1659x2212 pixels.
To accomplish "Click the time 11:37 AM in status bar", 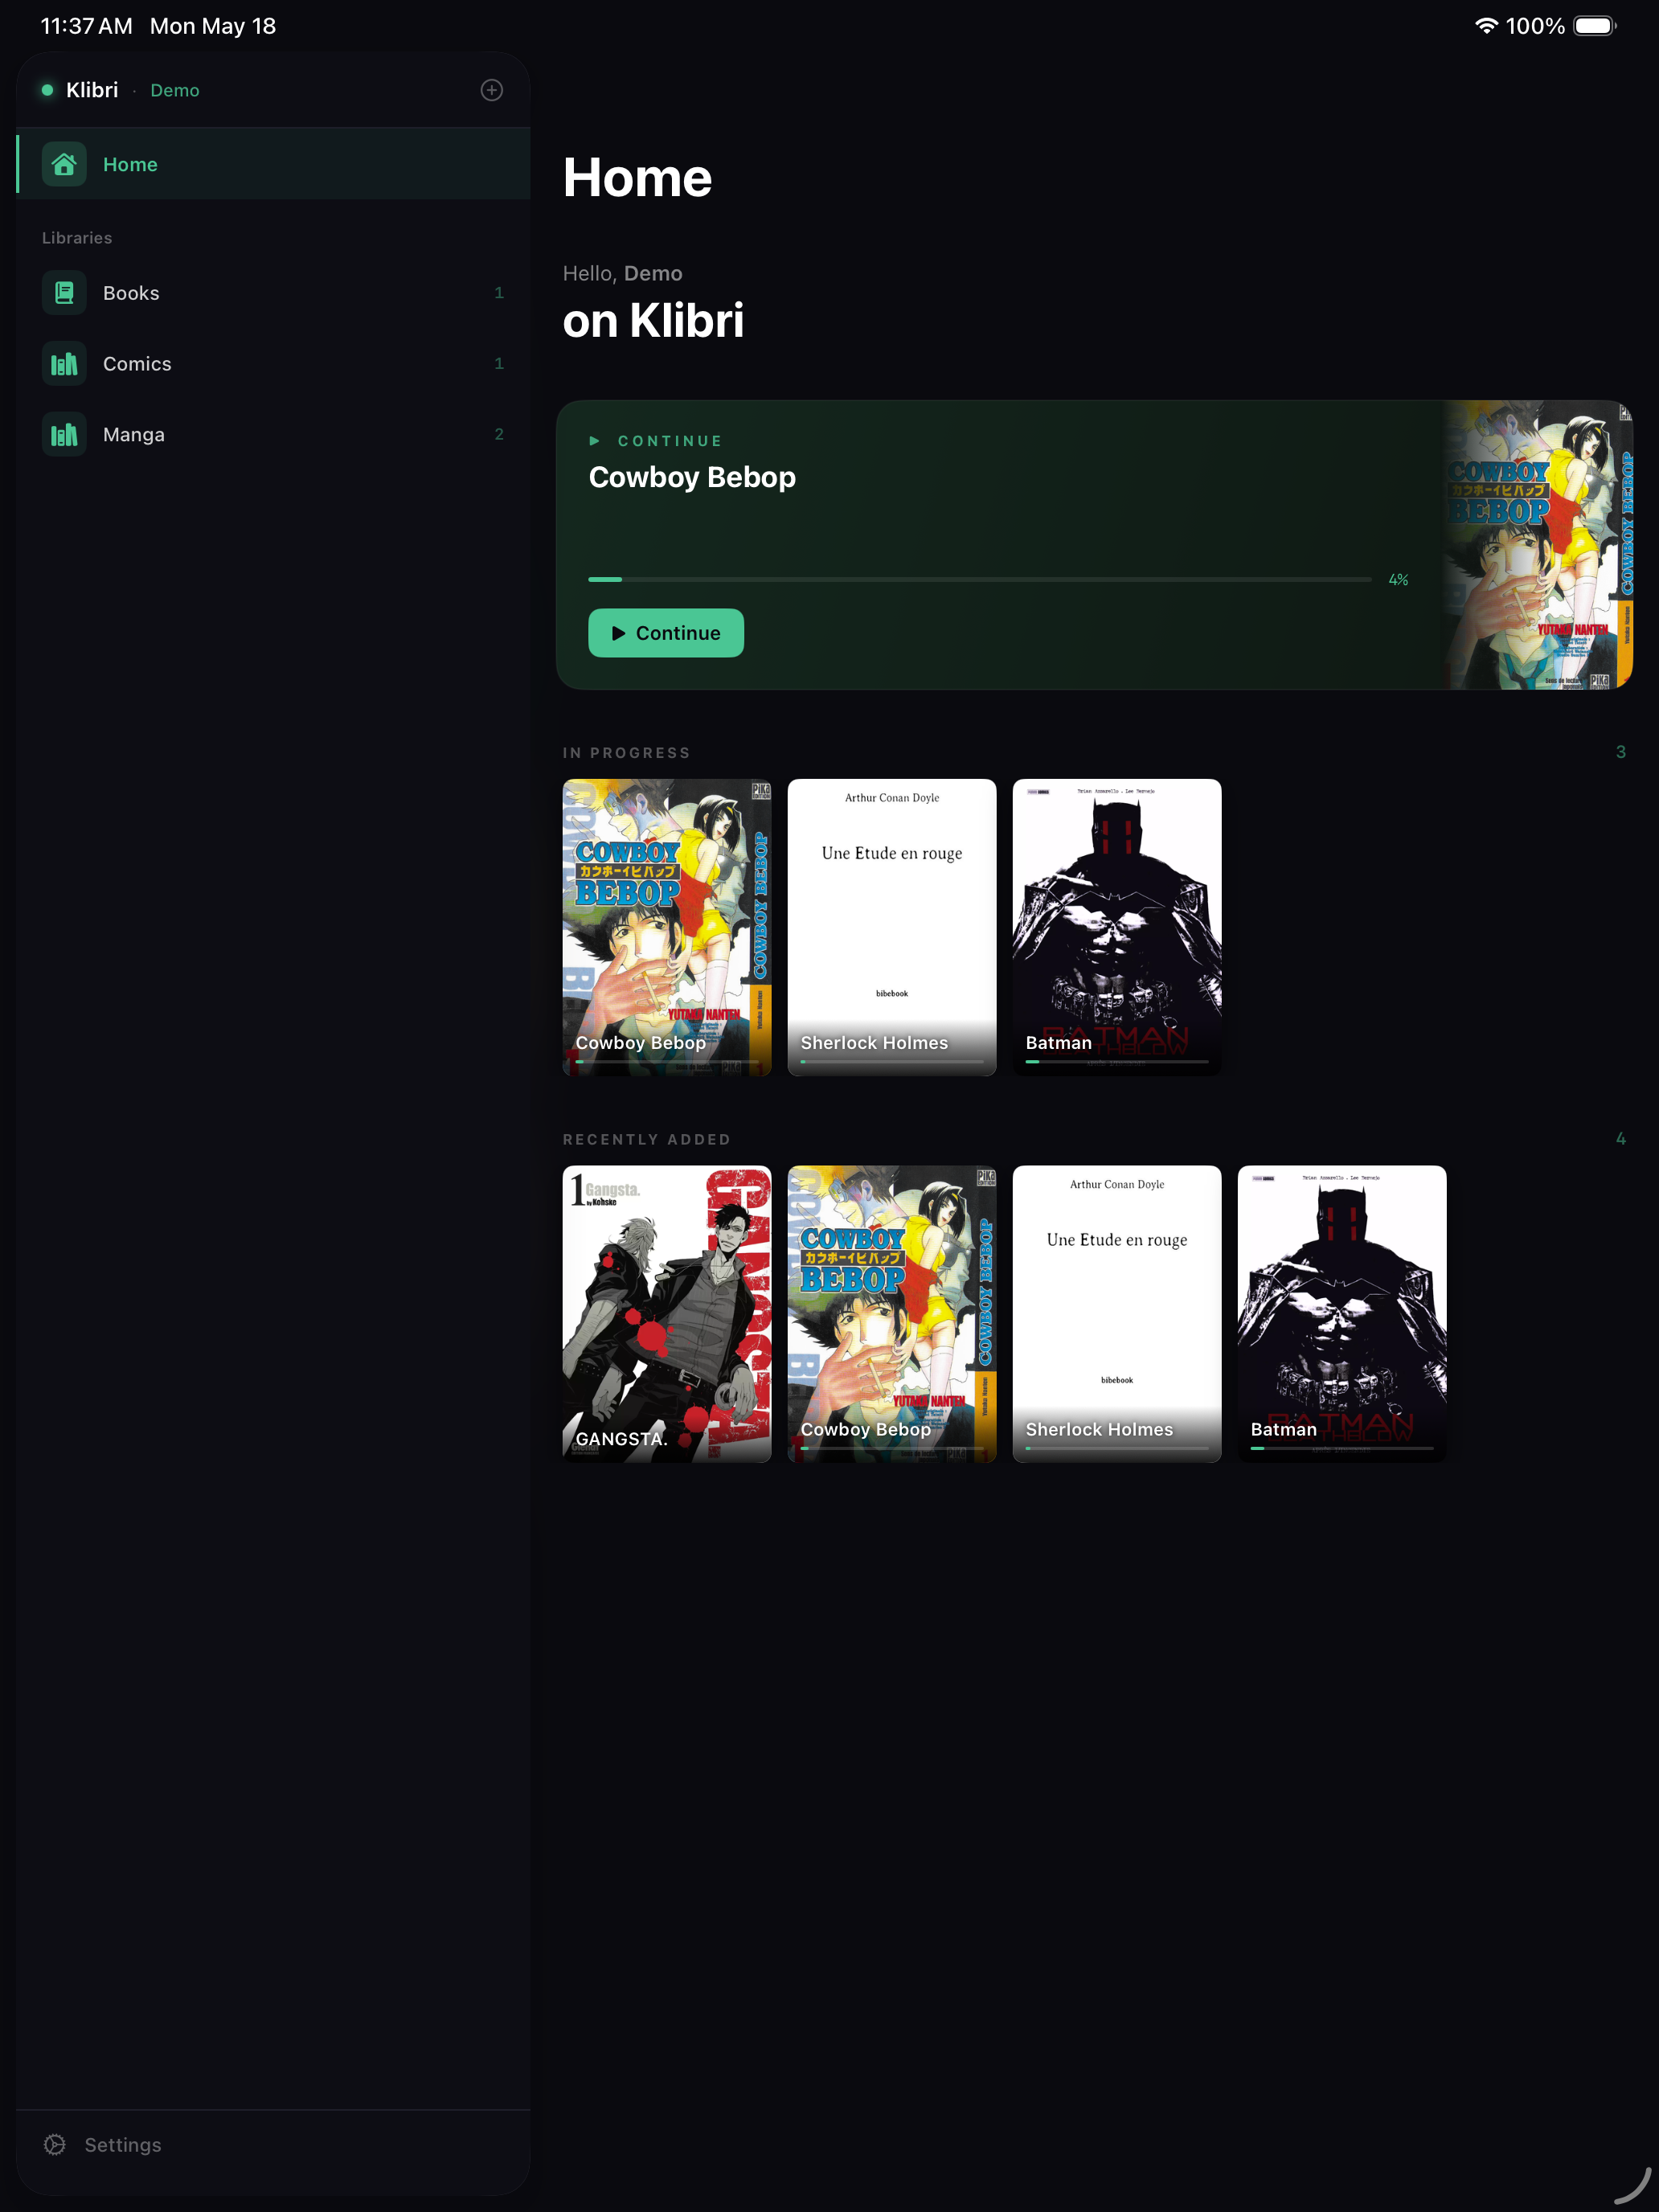I will pyautogui.click(x=86, y=26).
